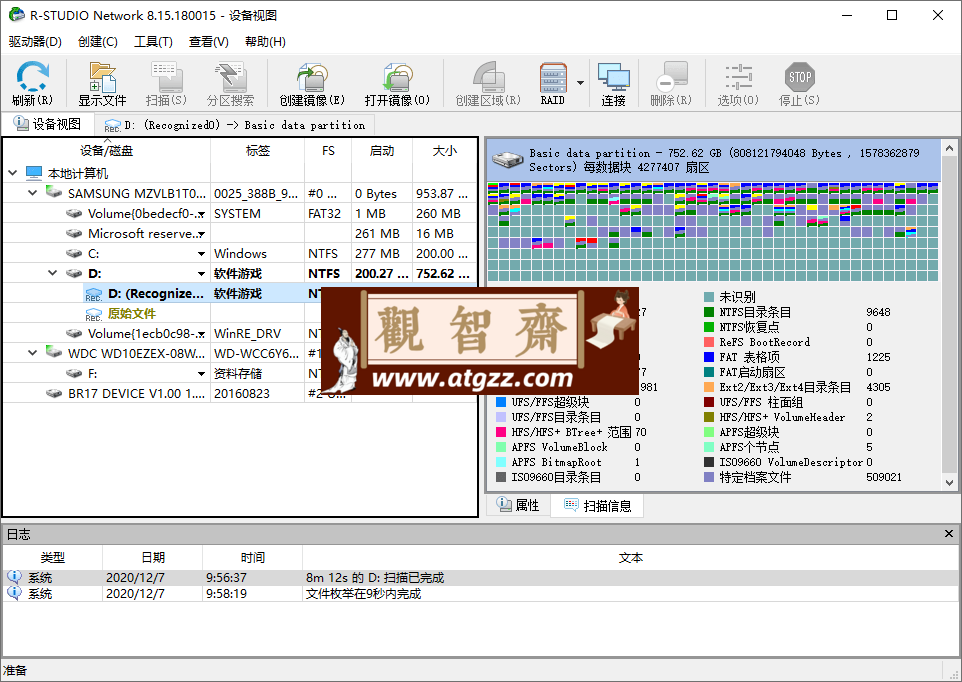Click the Open Image (打开镜像) icon
962x682 pixels.
click(397, 83)
